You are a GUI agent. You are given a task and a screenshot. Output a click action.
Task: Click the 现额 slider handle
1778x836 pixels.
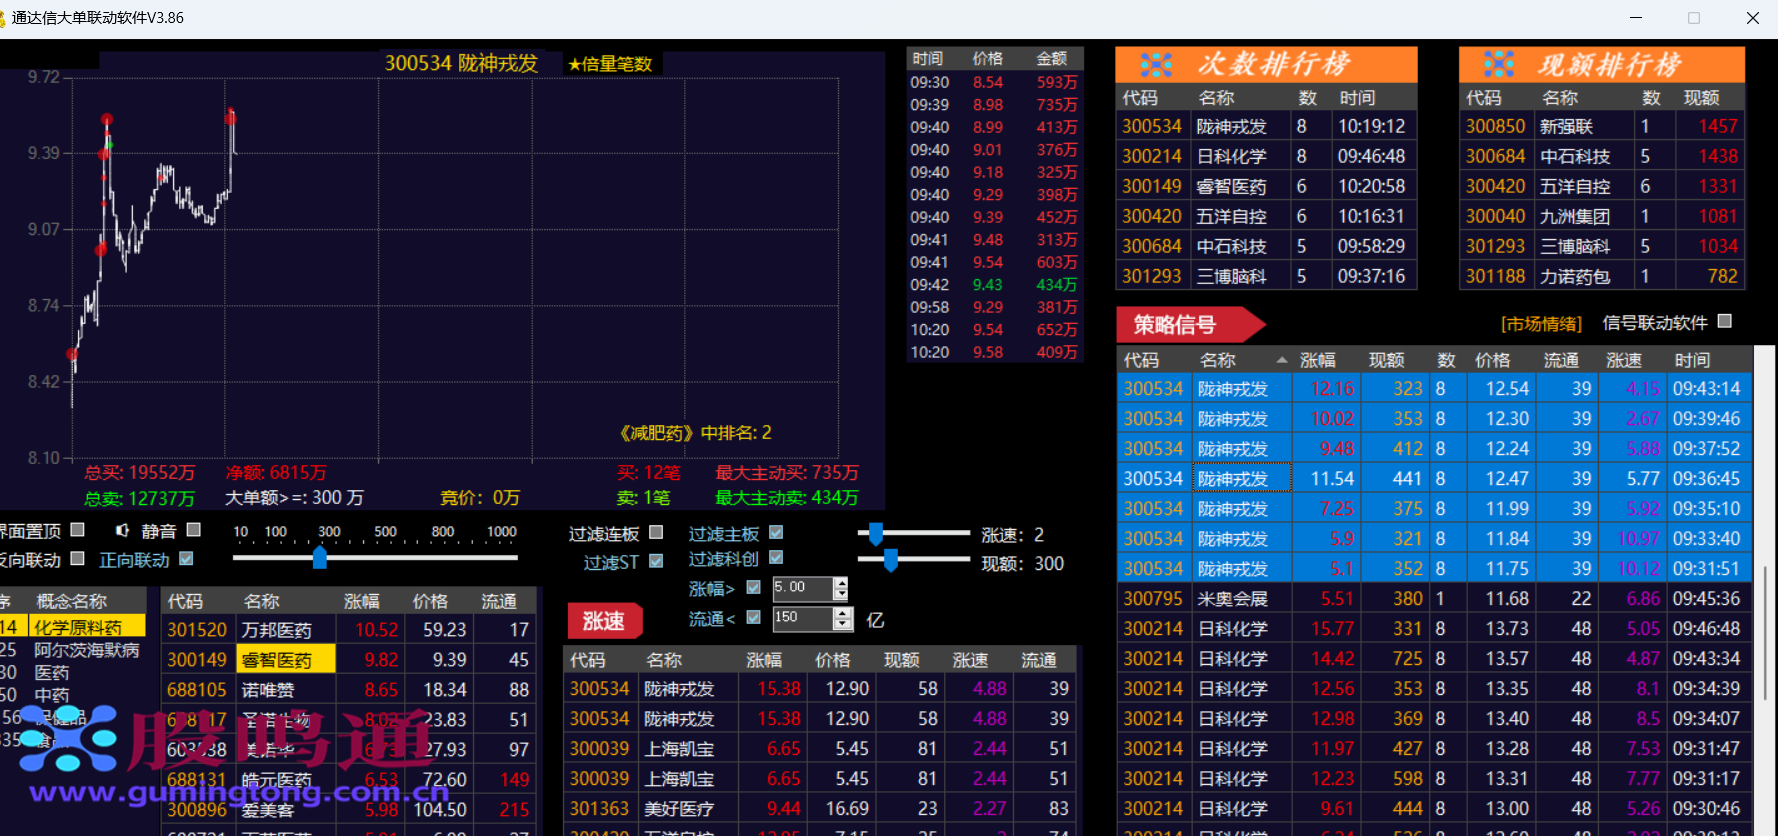point(890,560)
